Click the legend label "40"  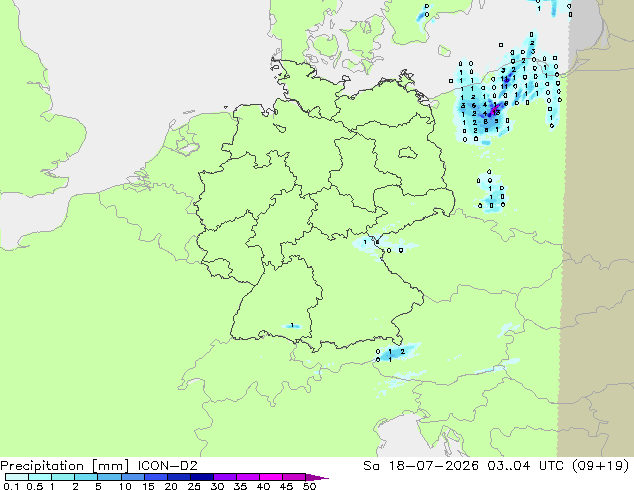pyautogui.click(x=263, y=486)
